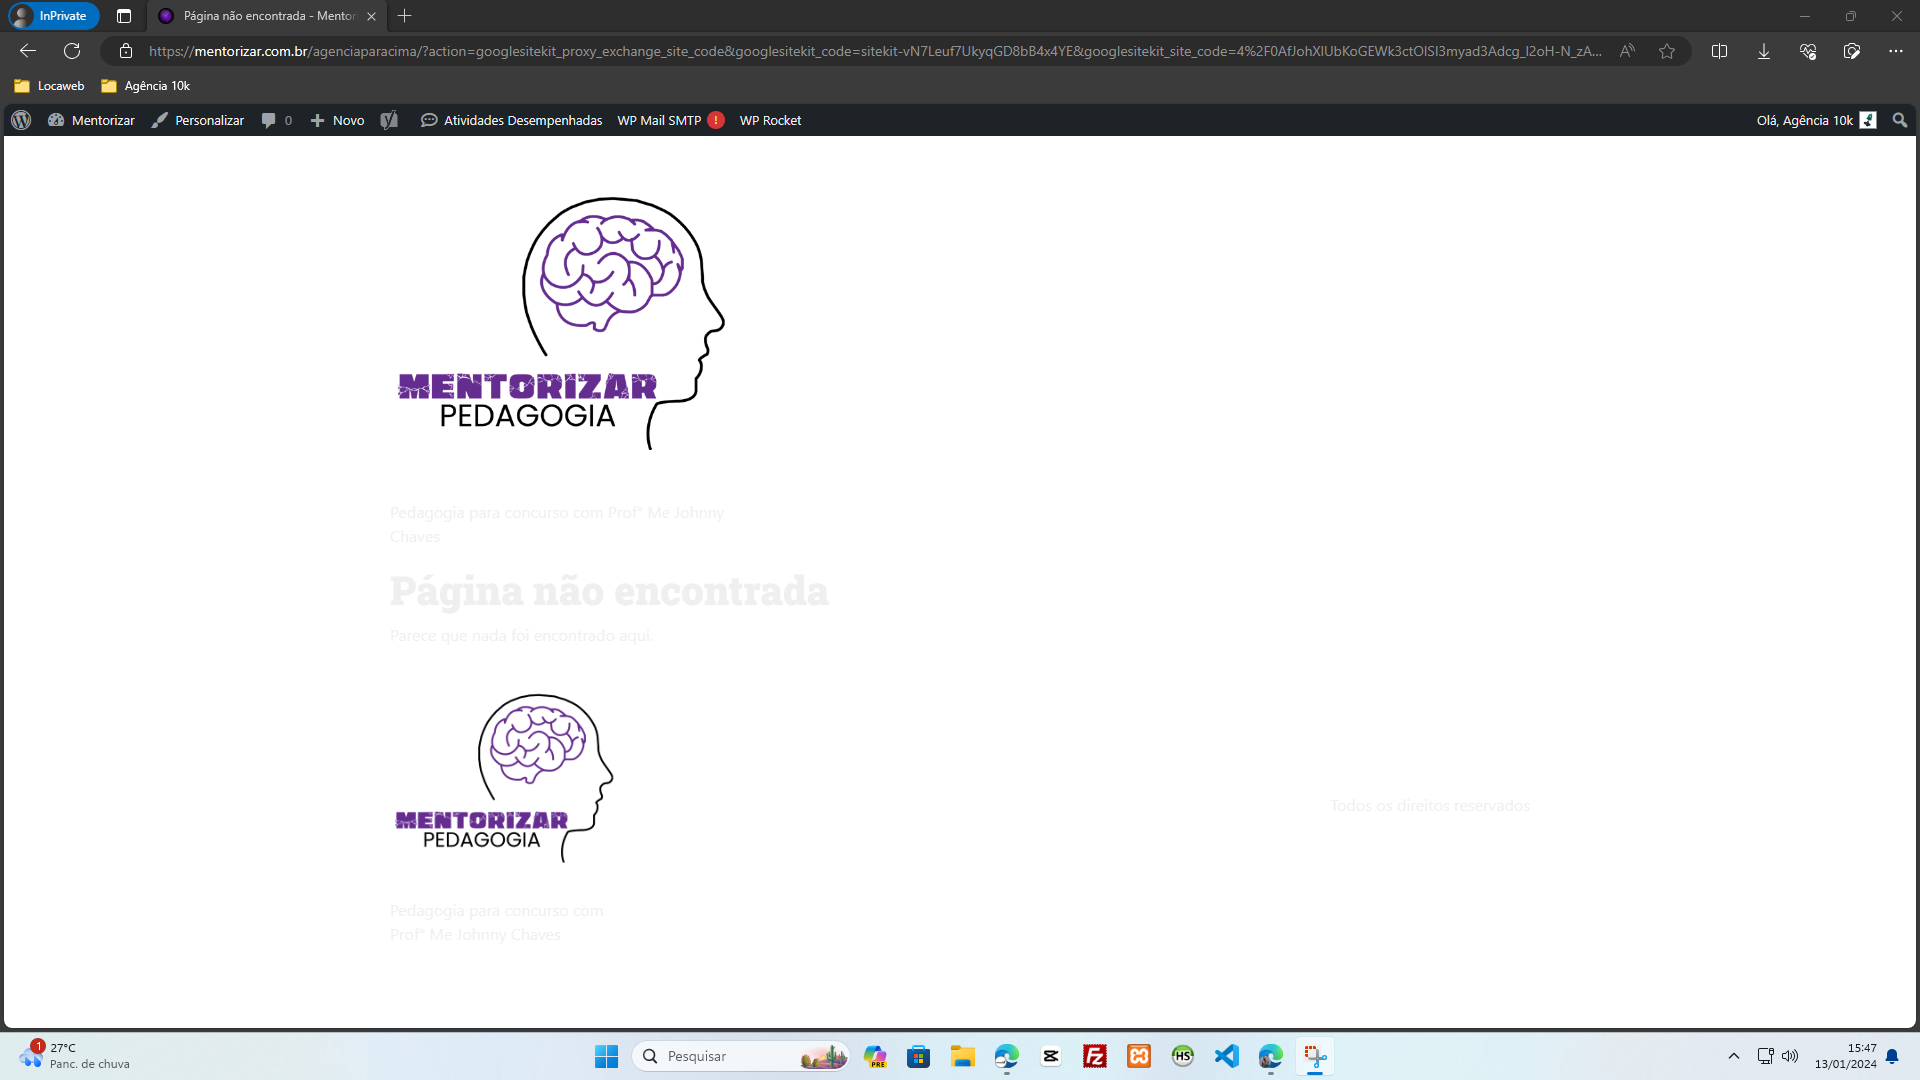Screen dimensions: 1920x1080
Task: Click the WordPress logo in admin bar
Action: 21,120
